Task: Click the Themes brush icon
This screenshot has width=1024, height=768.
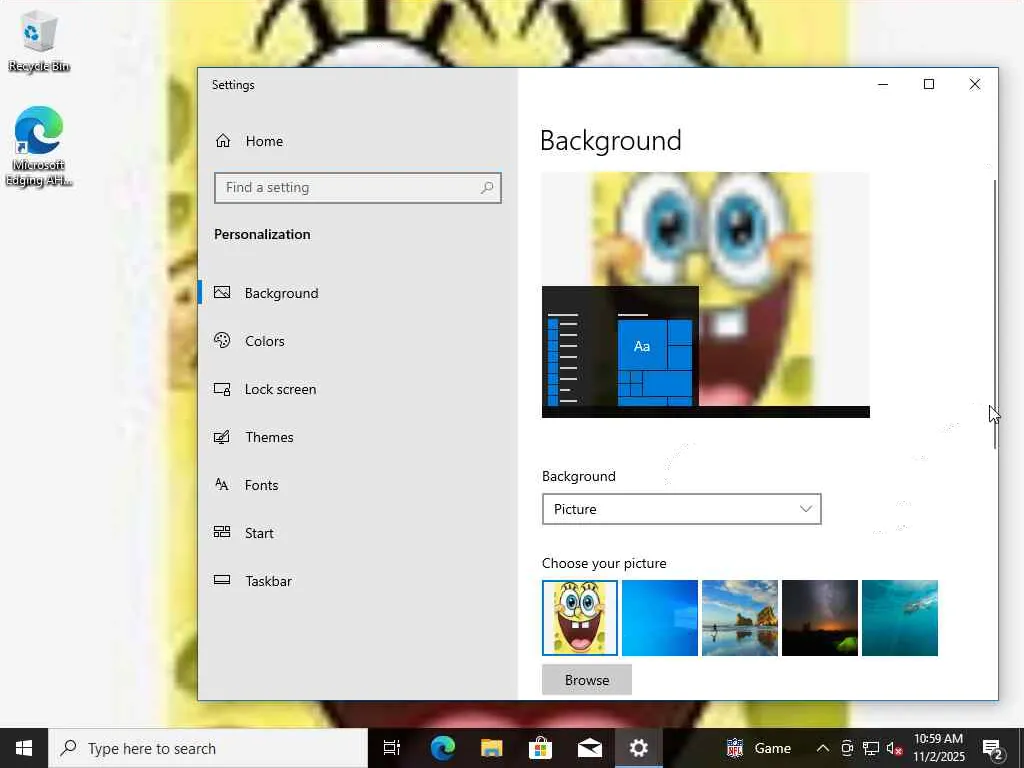Action: coord(222,436)
